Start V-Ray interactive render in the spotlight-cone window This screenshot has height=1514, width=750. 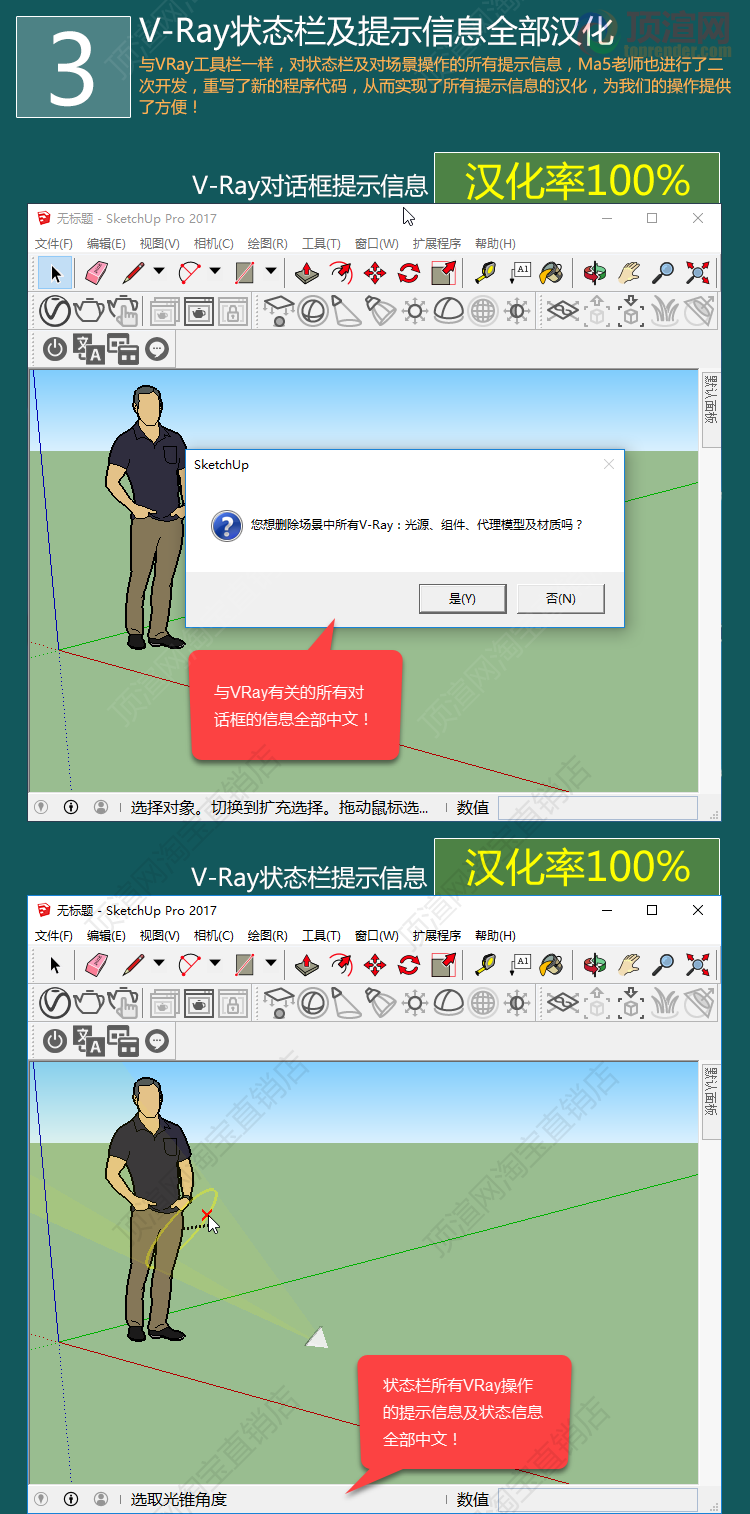click(122, 1003)
